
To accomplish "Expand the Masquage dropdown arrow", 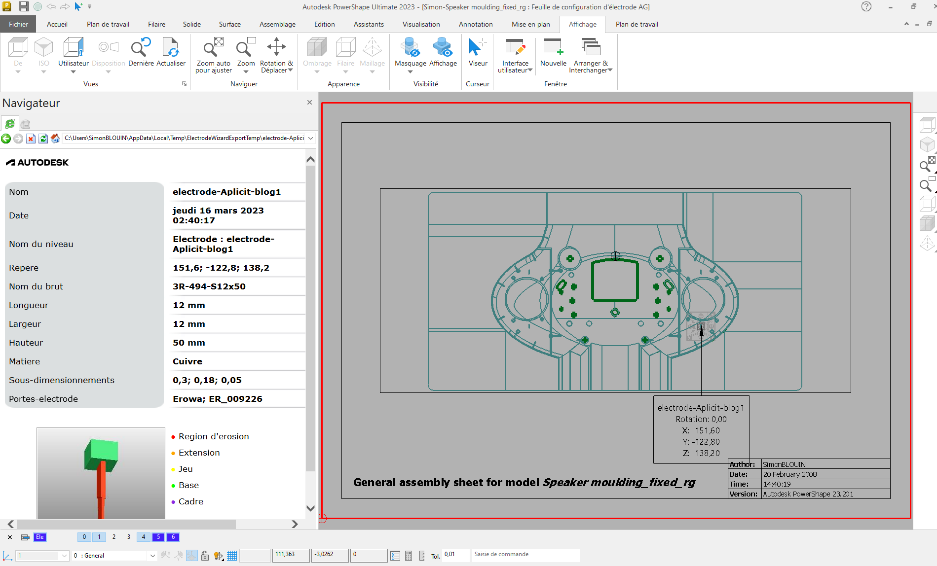I will coord(411,72).
